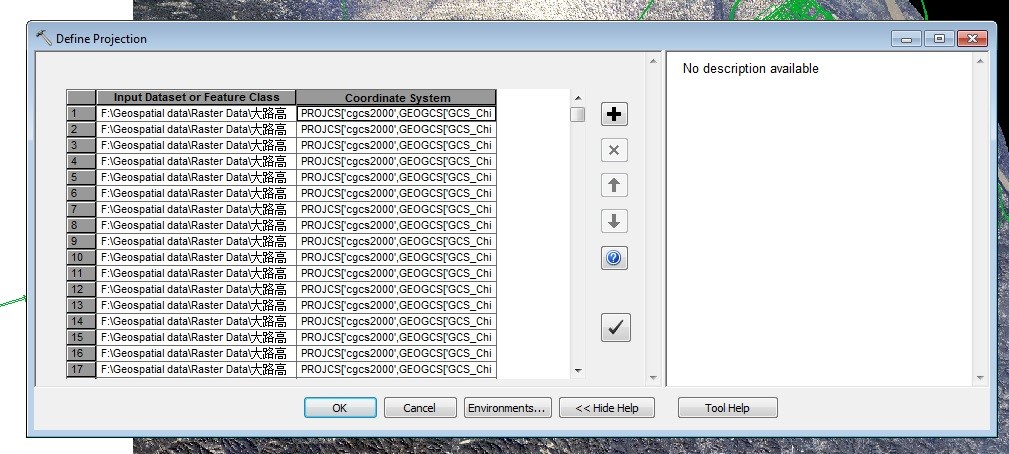1009x454 pixels.
Task: Click the input dataset cell in row 15
Action: [x=196, y=337]
